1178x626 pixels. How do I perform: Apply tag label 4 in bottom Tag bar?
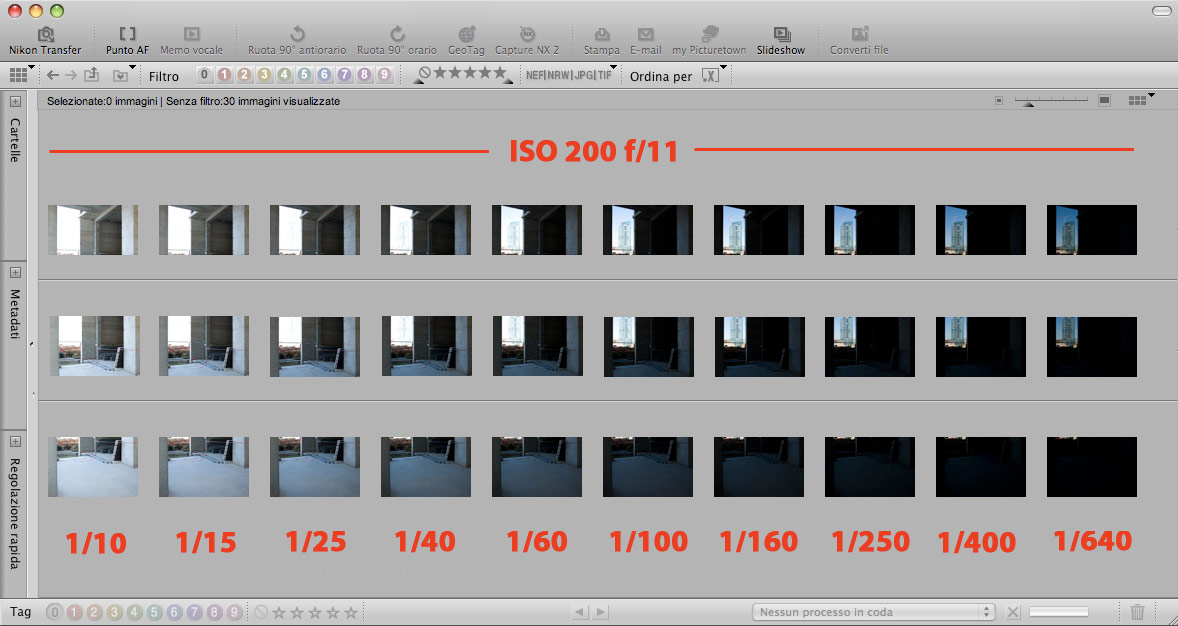134,612
